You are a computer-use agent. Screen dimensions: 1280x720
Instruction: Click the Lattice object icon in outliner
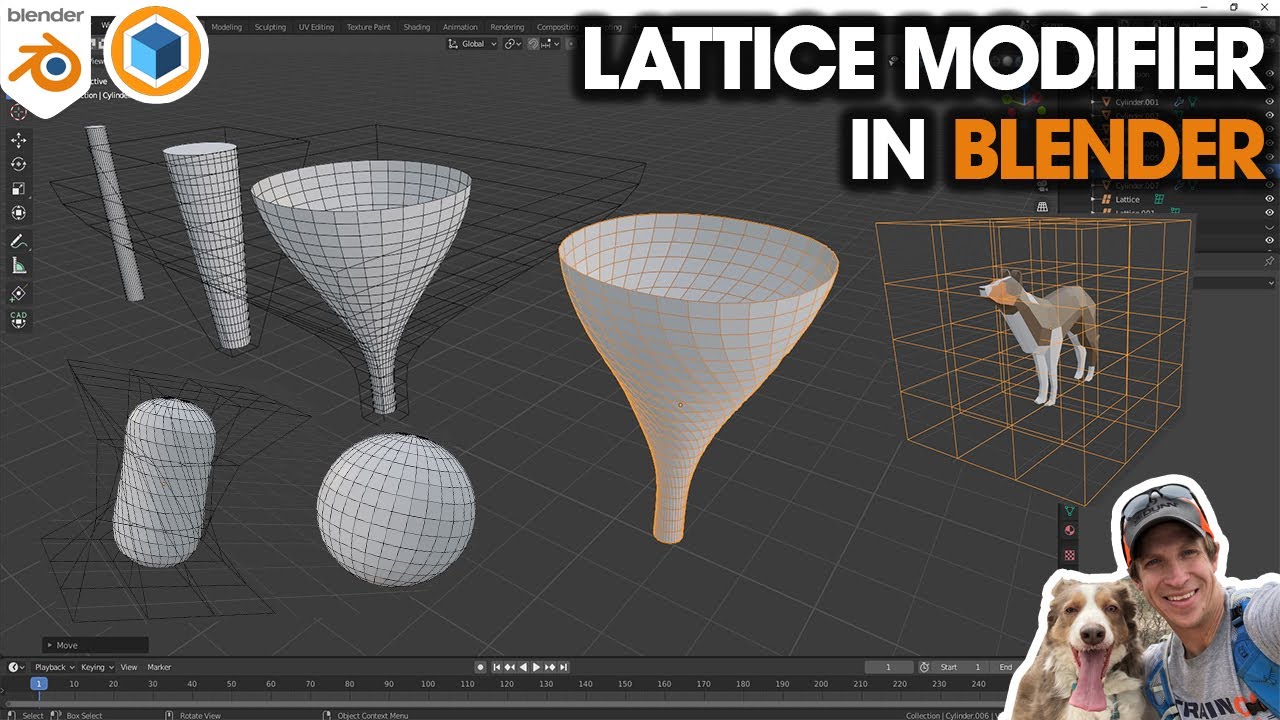[x=1106, y=200]
